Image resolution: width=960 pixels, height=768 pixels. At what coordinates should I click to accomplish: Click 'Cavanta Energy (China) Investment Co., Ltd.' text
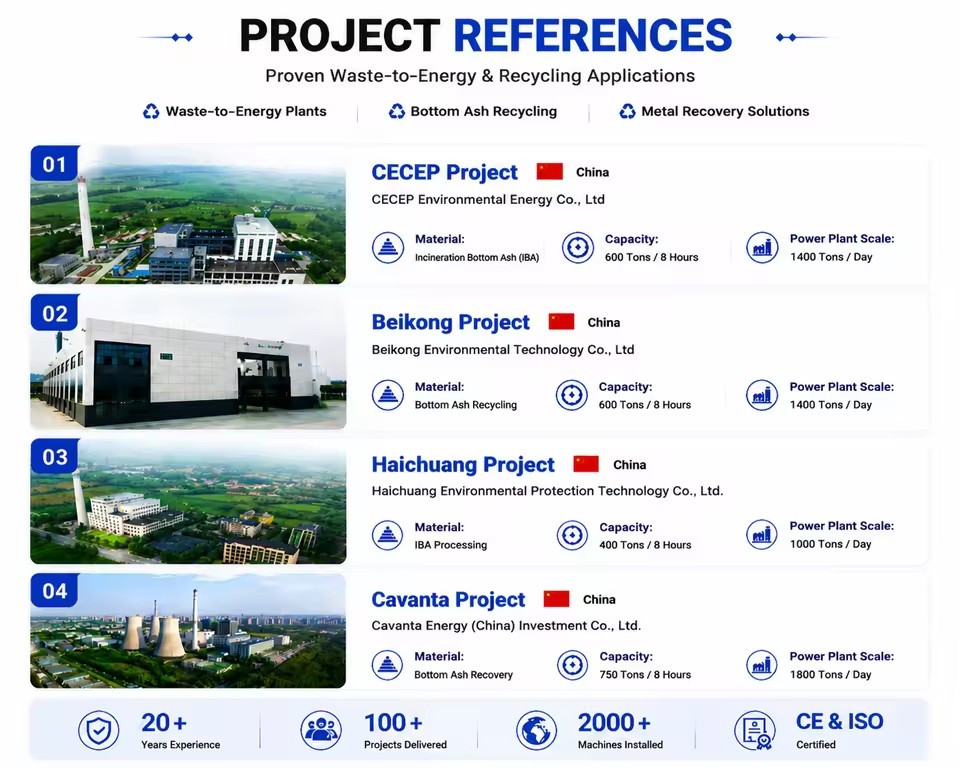tap(506, 626)
